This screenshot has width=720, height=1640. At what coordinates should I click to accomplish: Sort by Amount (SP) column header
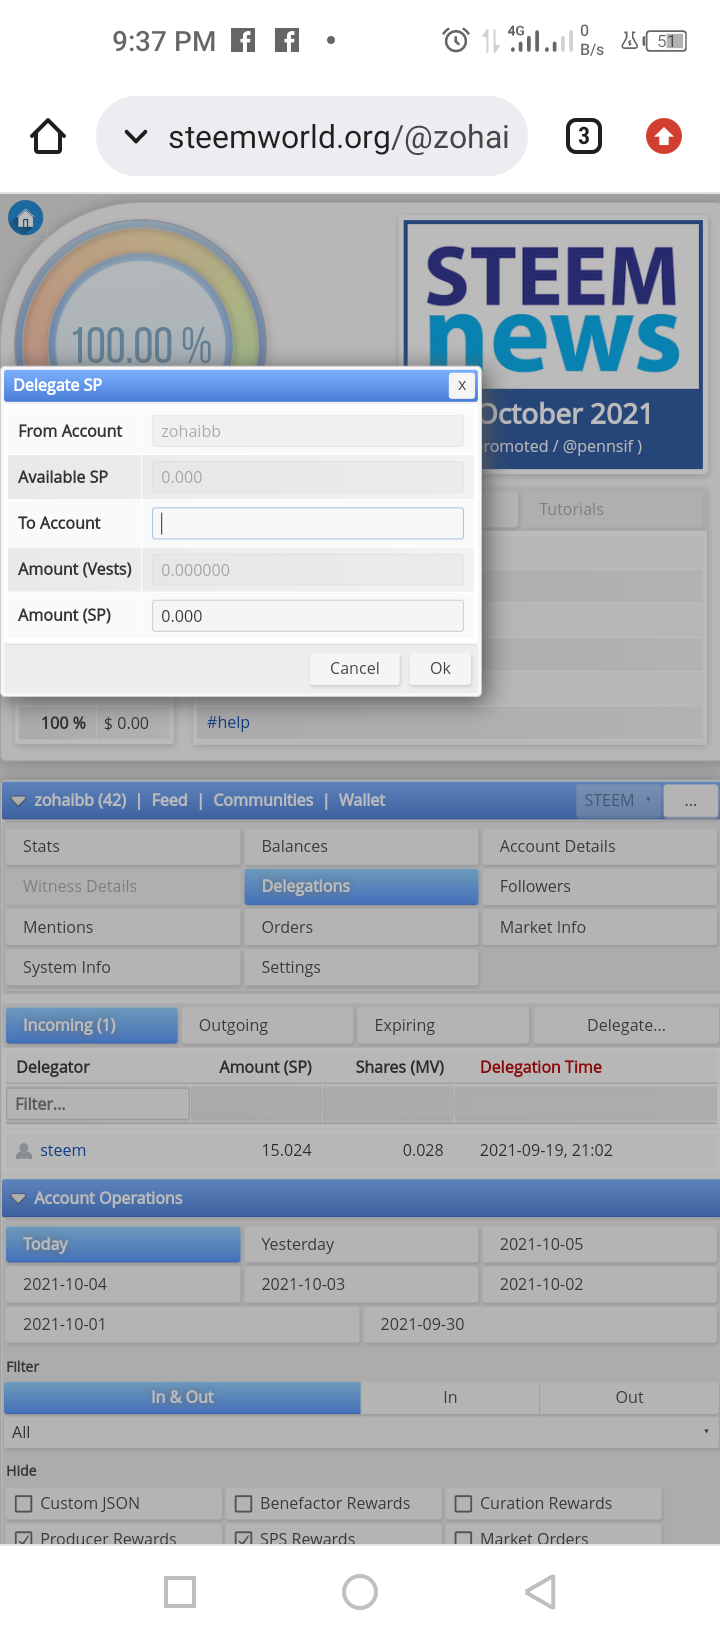click(x=266, y=1068)
